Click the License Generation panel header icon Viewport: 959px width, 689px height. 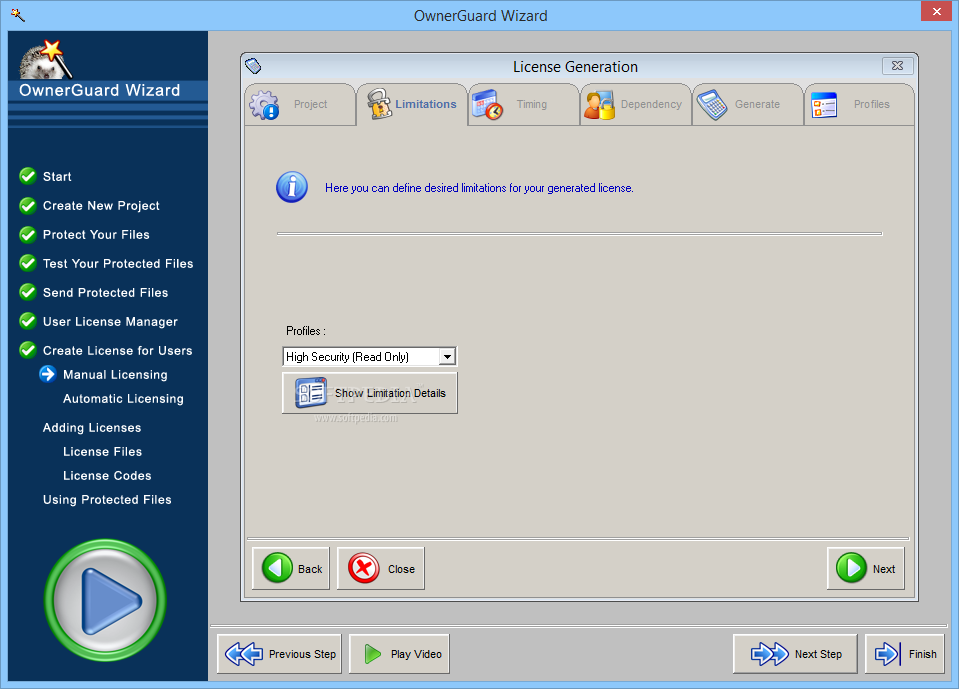[x=253, y=65]
